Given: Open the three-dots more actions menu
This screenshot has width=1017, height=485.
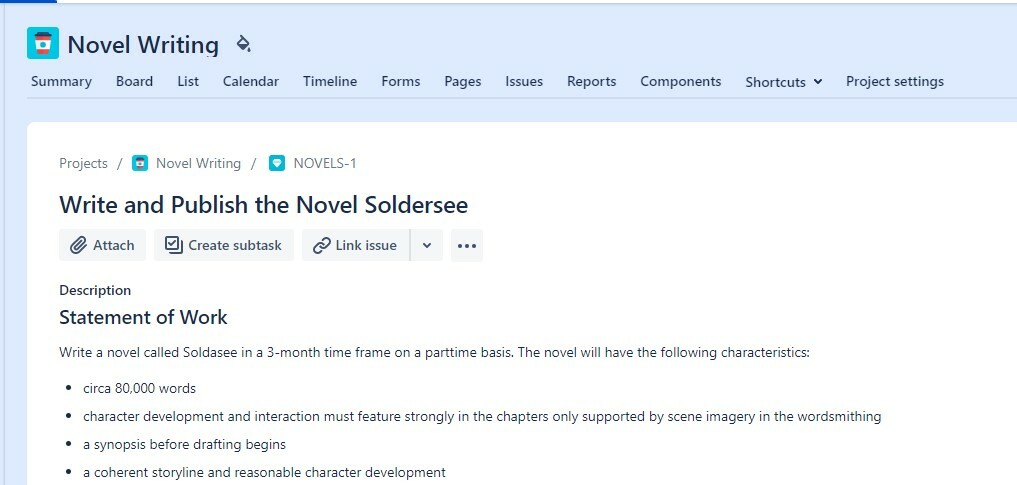Looking at the screenshot, I should pos(466,245).
